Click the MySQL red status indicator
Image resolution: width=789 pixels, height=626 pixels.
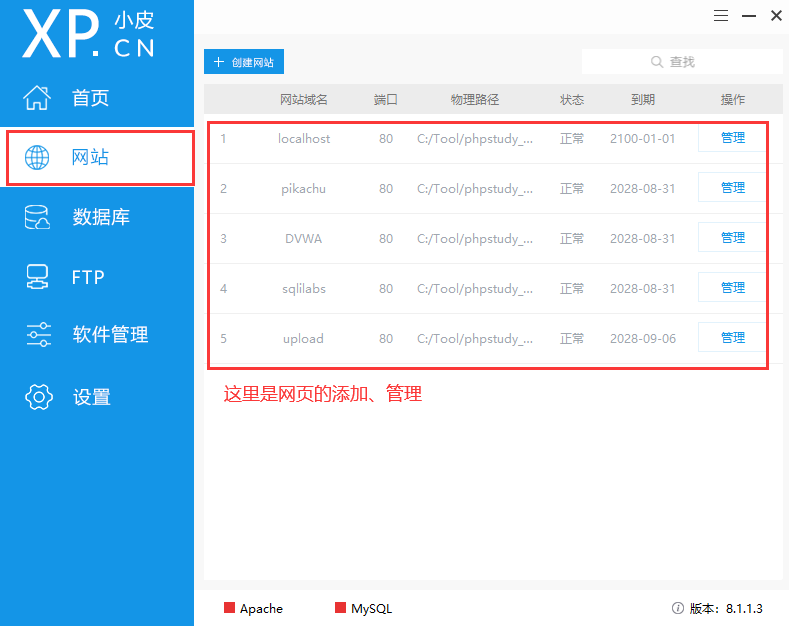coord(340,608)
